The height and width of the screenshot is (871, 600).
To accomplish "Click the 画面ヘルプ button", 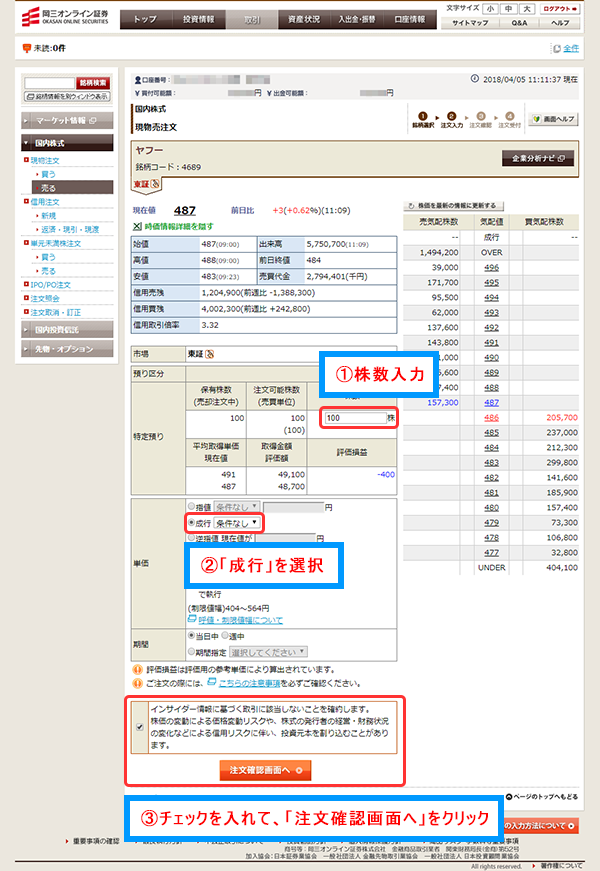I will point(553,119).
